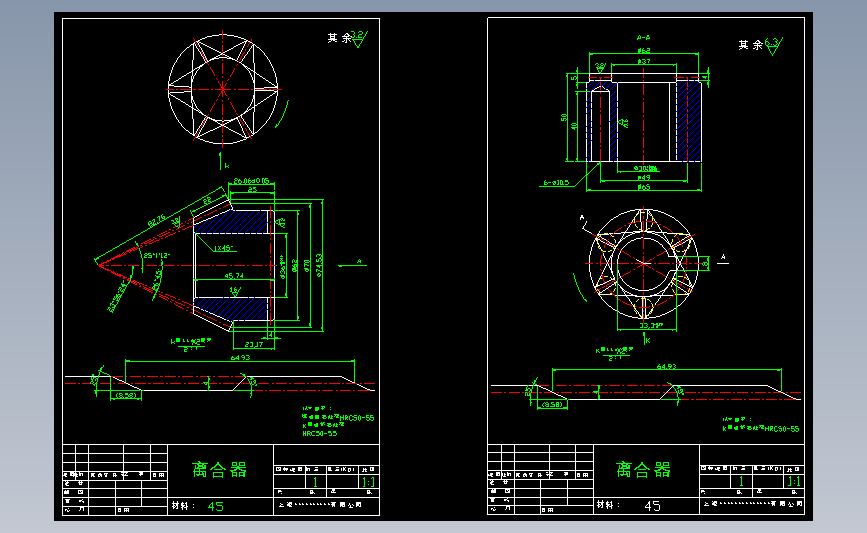Viewport: 867px width, 533px height.
Task: Click the 82.76 cone distance dimension
Action: [156, 221]
